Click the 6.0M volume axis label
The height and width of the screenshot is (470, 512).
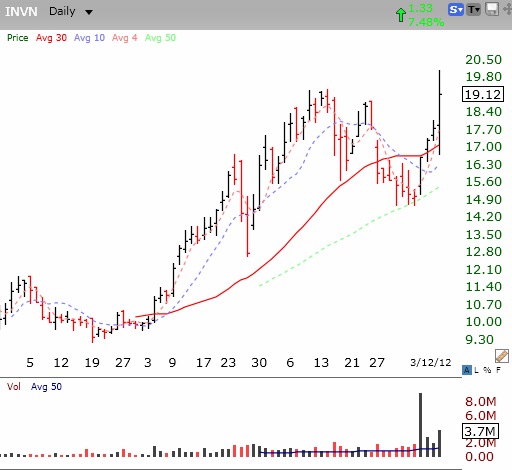[x=480, y=416]
